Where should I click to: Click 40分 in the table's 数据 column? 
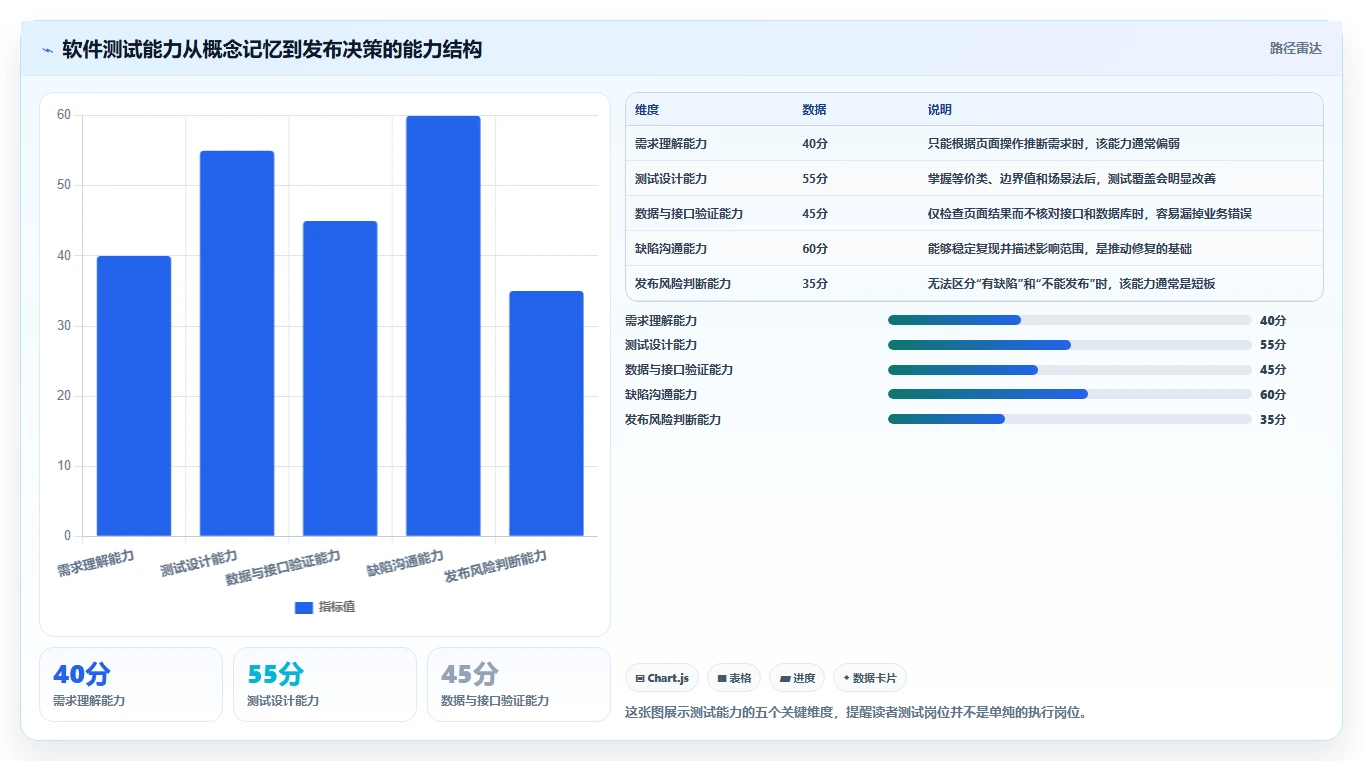click(x=815, y=144)
